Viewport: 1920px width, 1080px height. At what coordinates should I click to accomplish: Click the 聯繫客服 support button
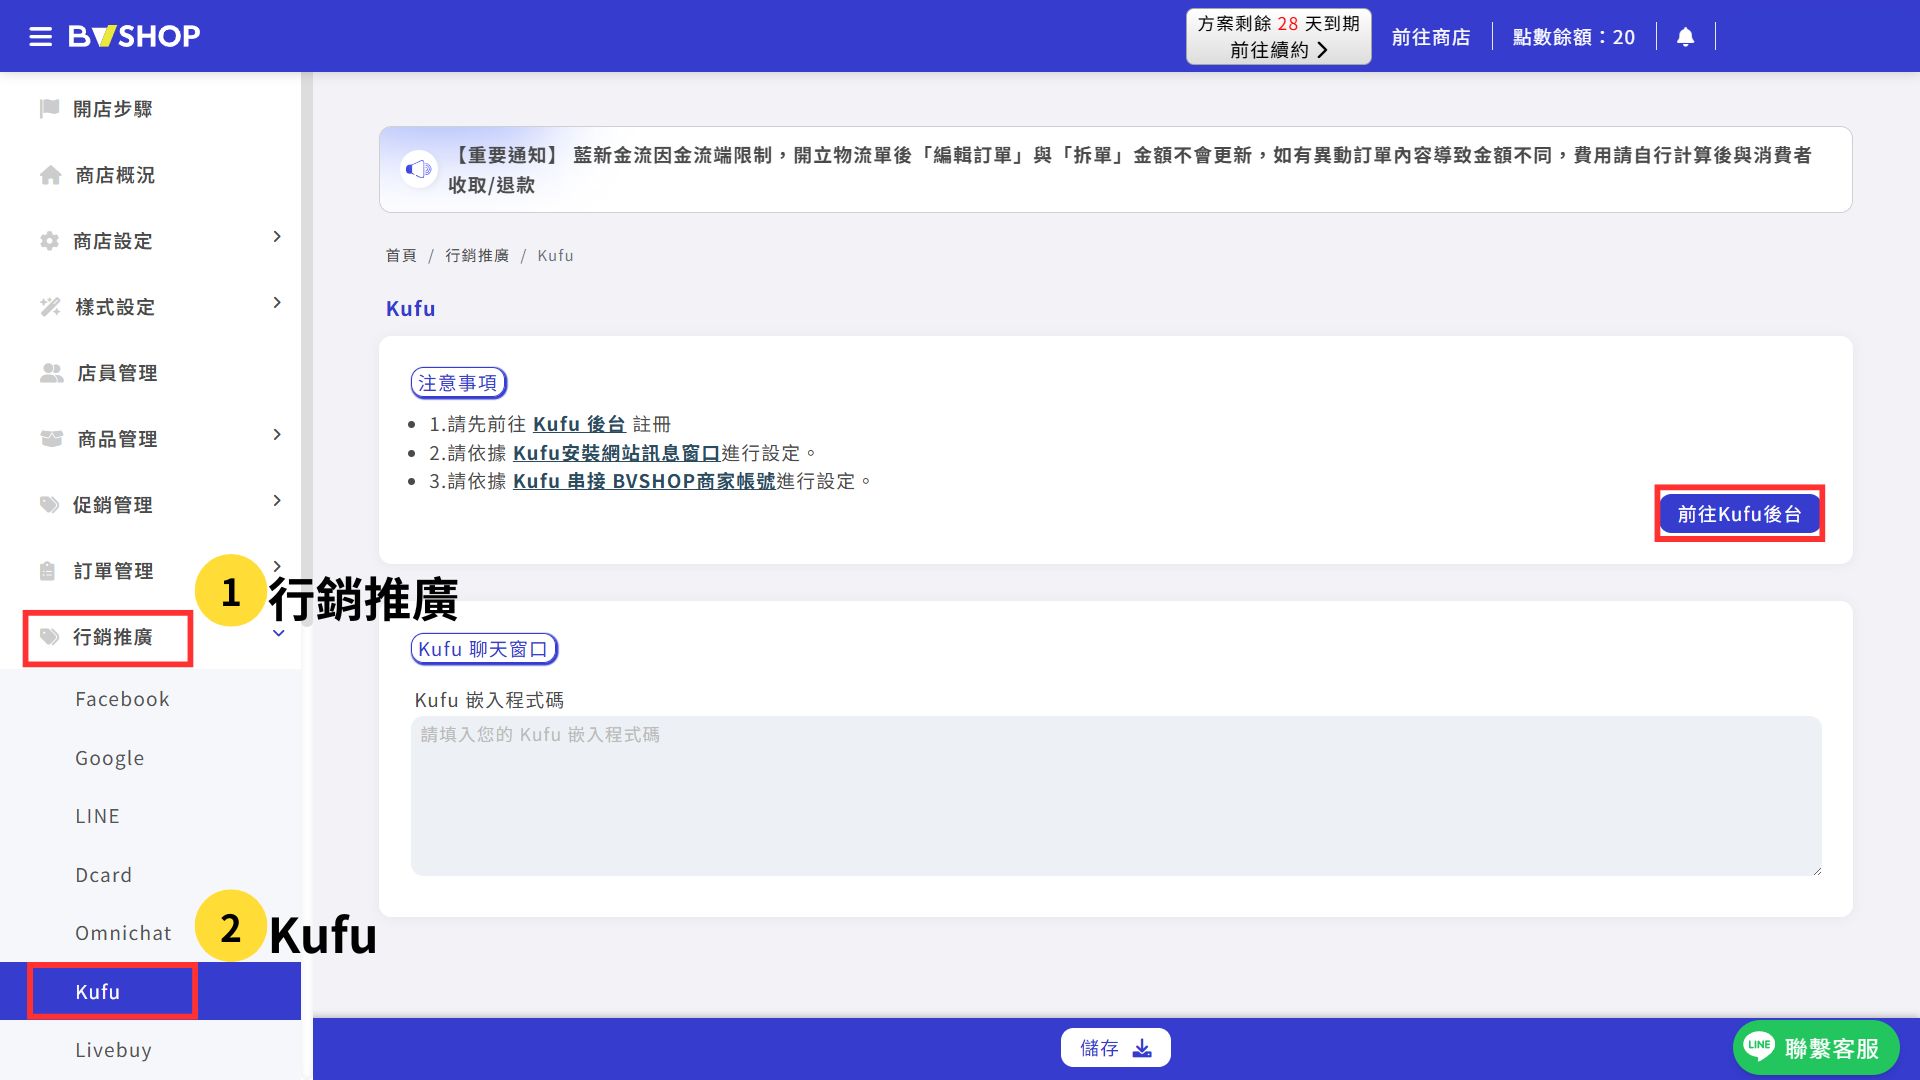coord(1816,1047)
